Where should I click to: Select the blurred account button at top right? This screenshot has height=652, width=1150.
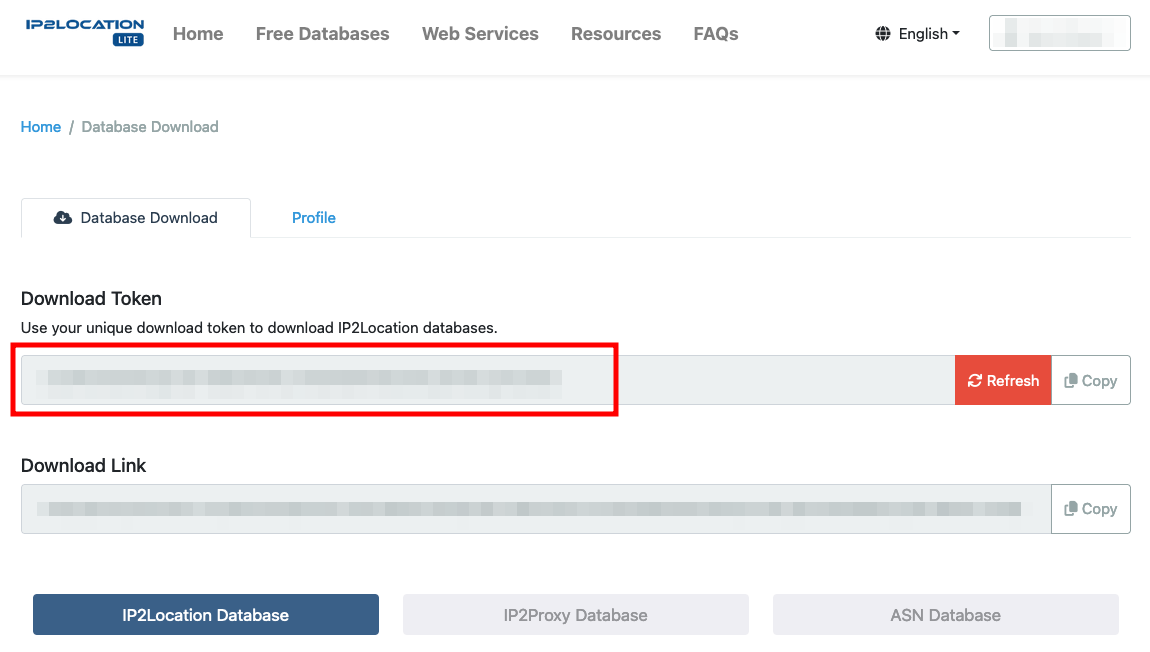point(1059,33)
